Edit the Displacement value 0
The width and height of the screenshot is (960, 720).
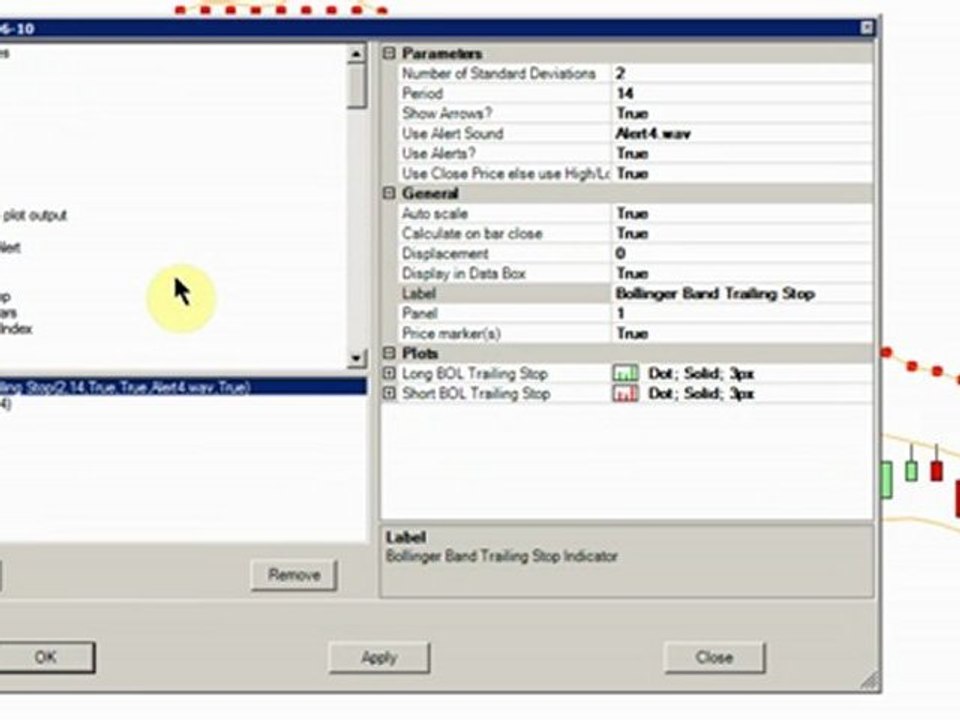coord(742,253)
